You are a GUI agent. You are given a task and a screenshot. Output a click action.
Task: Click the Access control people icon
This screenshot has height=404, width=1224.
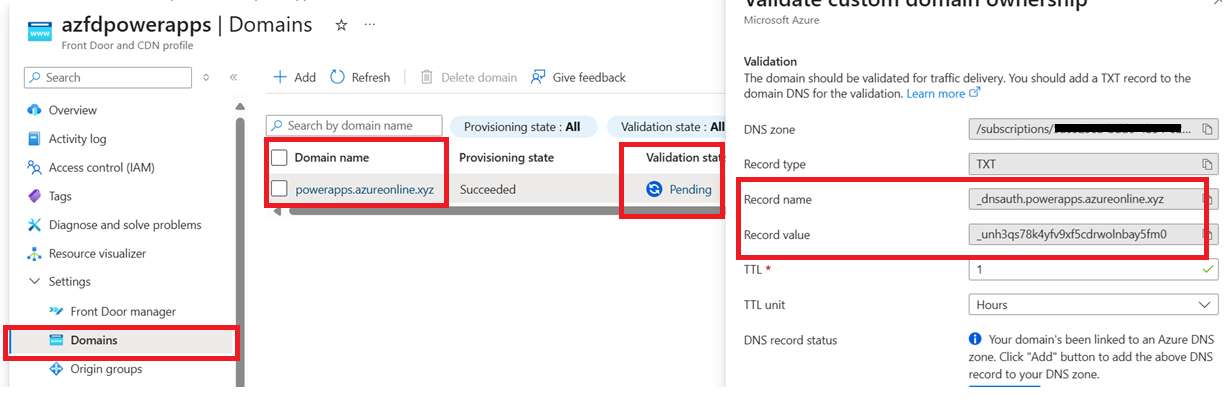pyautogui.click(x=34, y=167)
